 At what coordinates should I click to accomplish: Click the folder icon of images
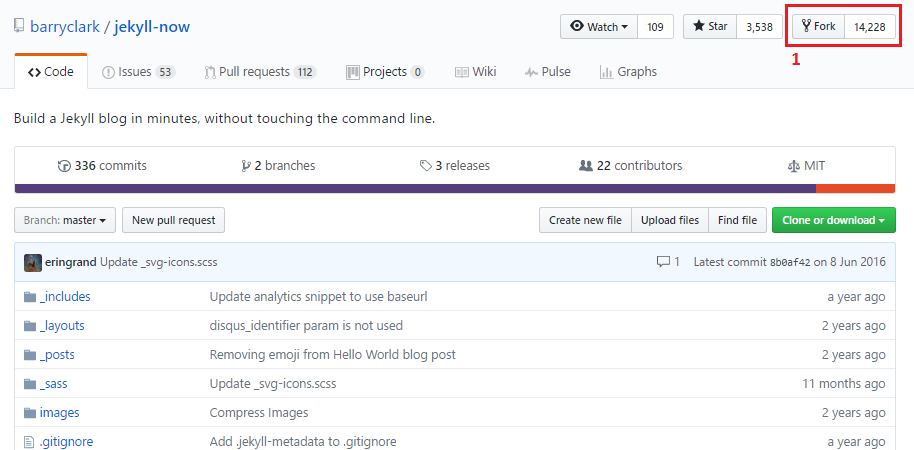pos(30,414)
